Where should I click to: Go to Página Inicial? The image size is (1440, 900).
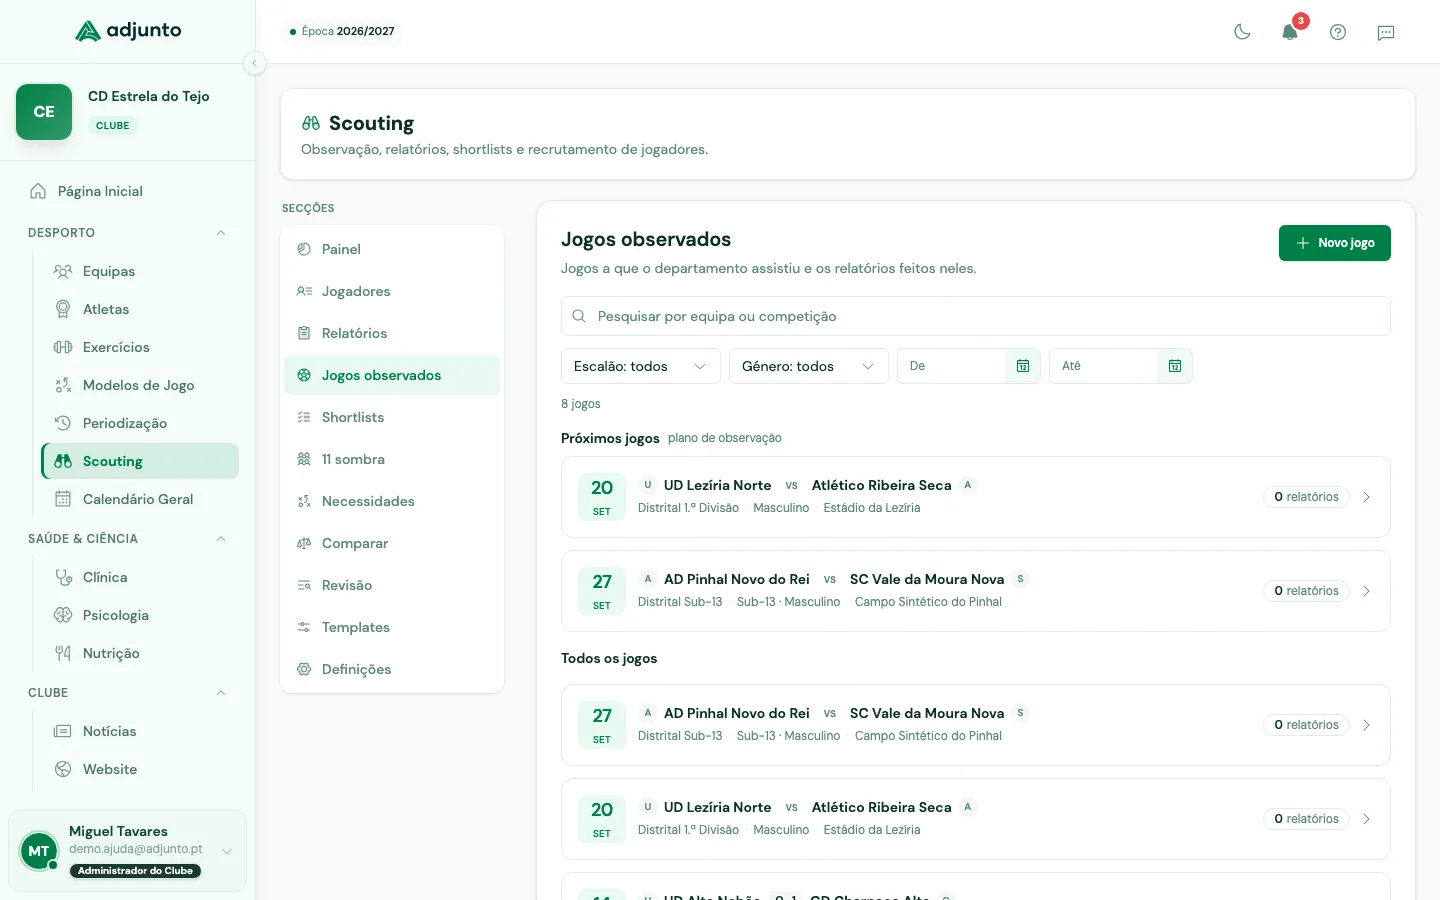tap(128, 191)
